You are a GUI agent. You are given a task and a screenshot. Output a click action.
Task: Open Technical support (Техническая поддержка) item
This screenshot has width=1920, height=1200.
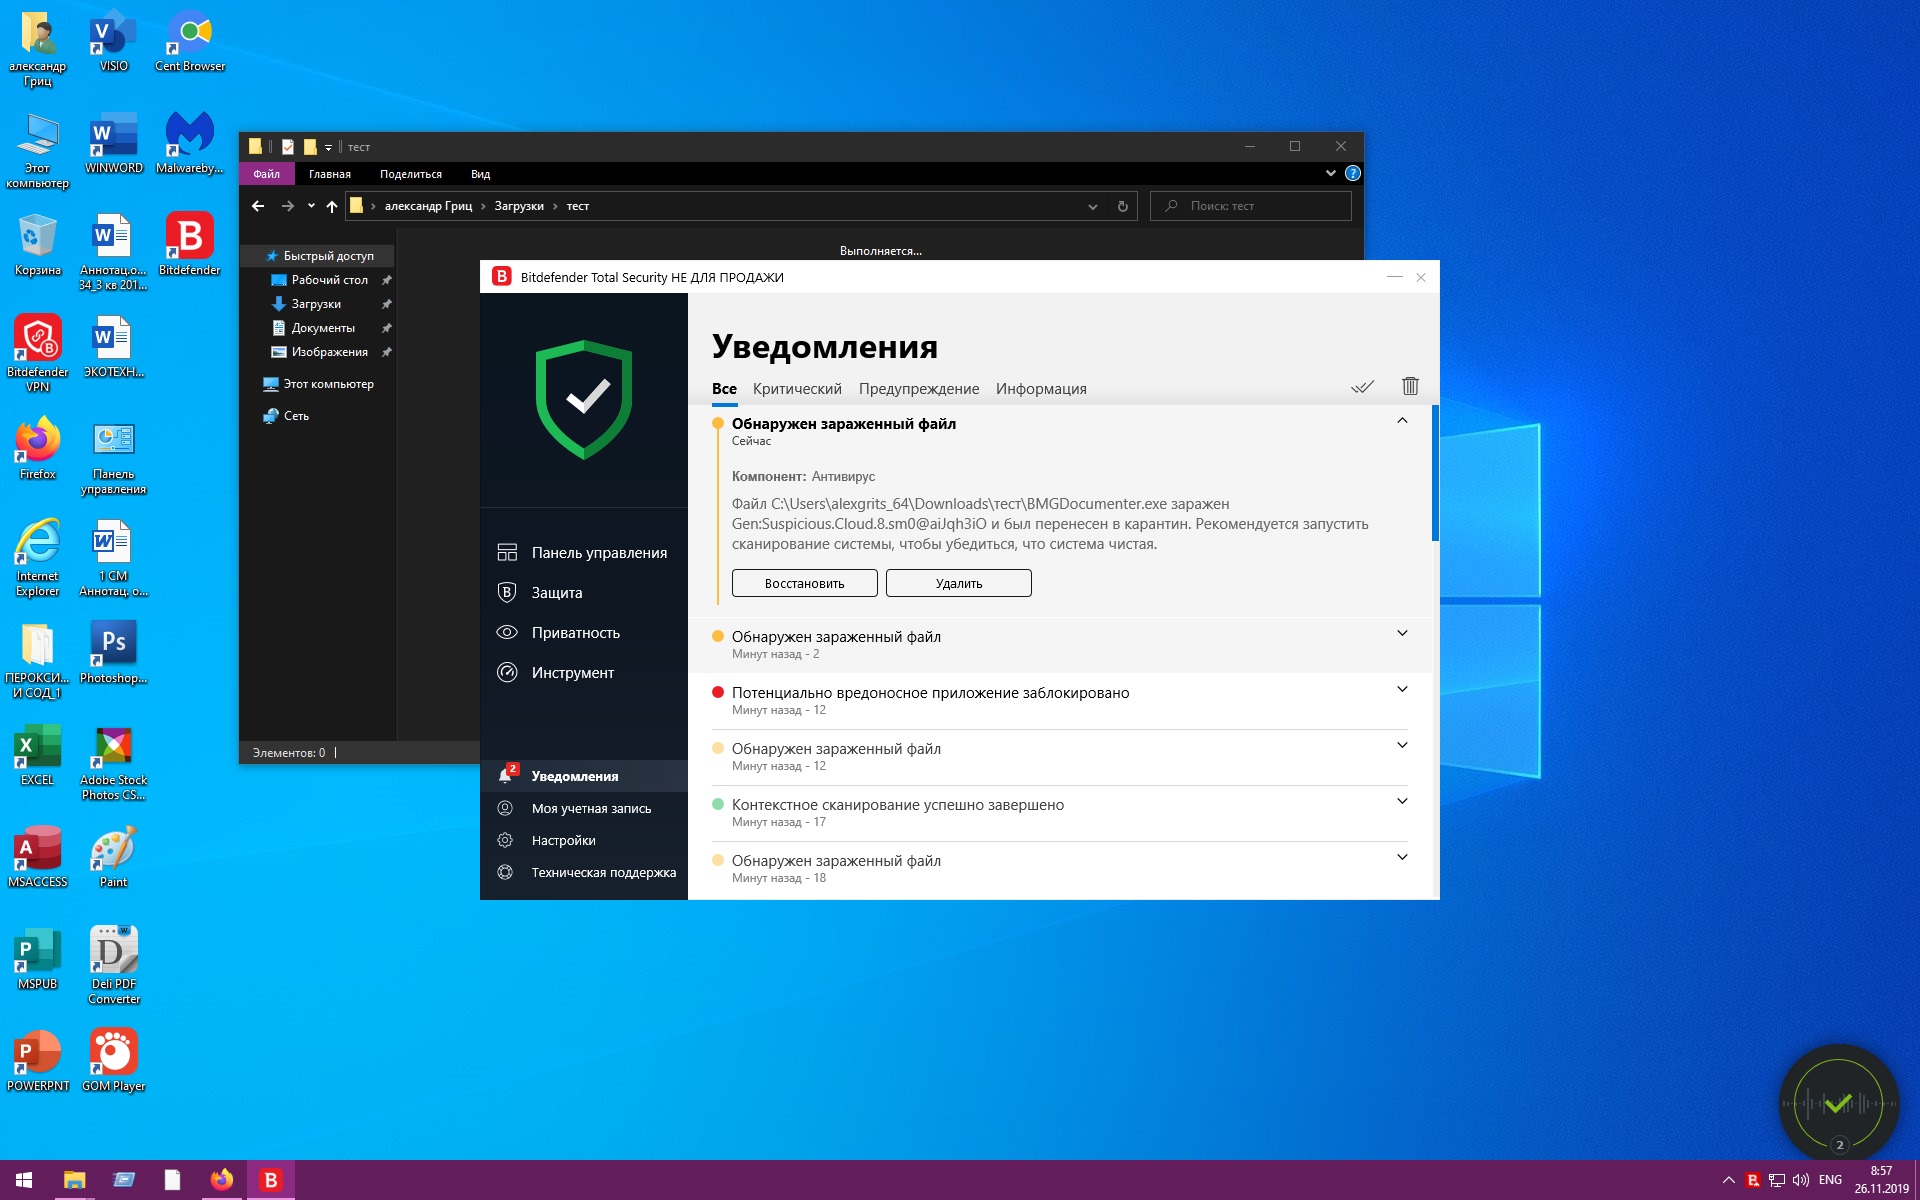click(x=603, y=872)
